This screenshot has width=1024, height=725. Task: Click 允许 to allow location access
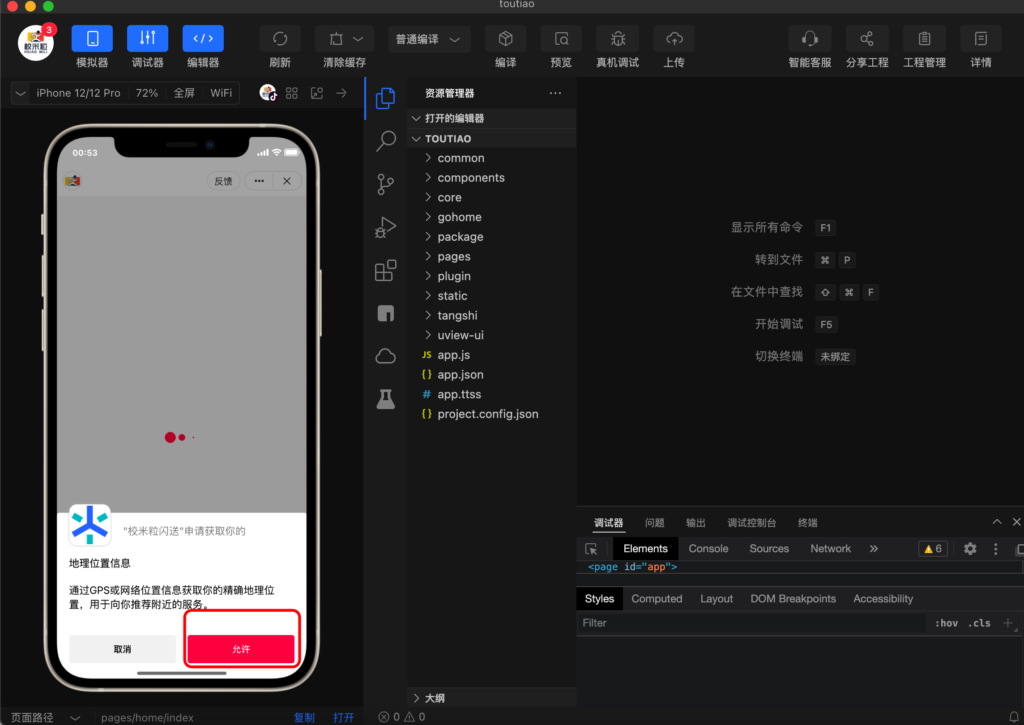tap(241, 648)
